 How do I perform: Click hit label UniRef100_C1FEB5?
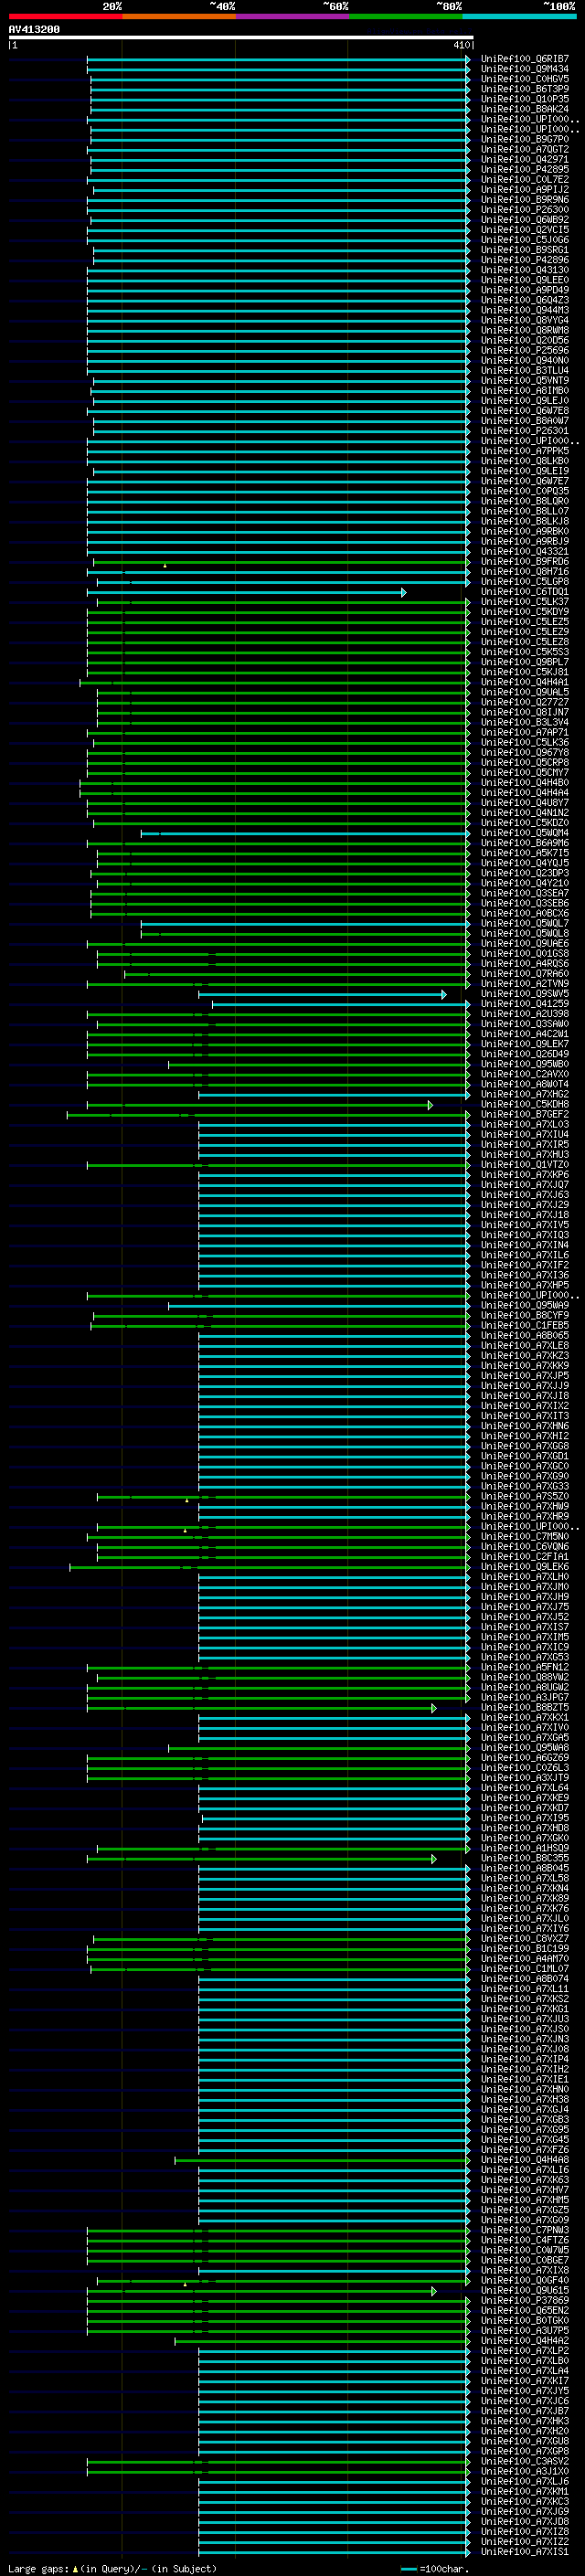525,1325
